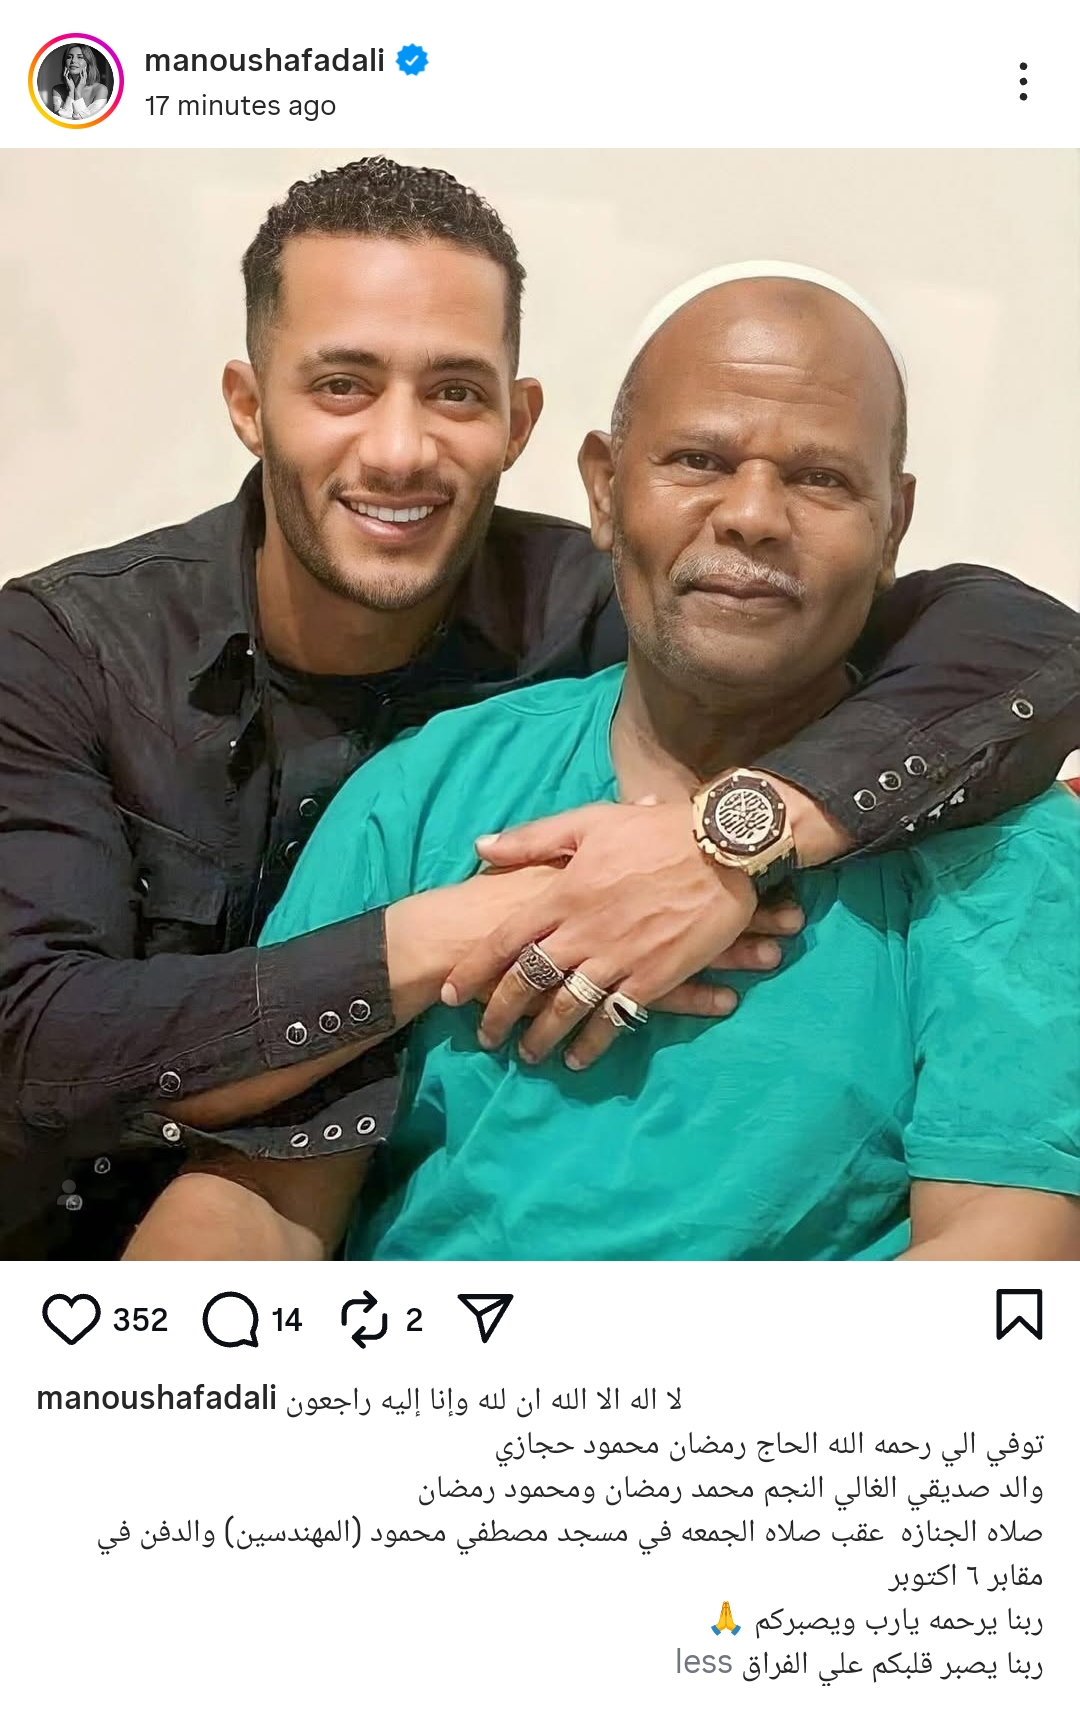
Task: Click the praying hands emoji in caption
Action: click(725, 1618)
